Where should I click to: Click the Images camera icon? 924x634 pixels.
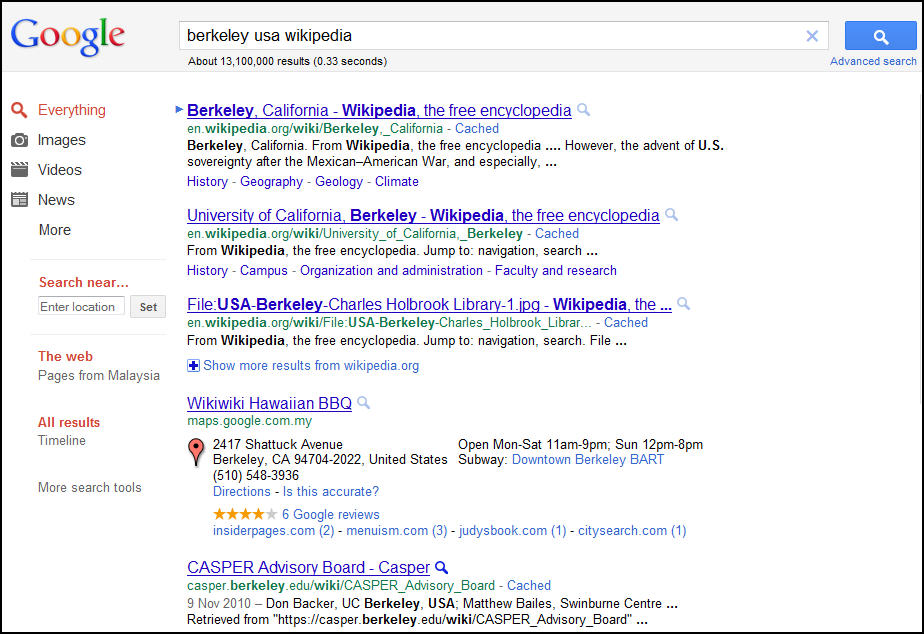19,140
